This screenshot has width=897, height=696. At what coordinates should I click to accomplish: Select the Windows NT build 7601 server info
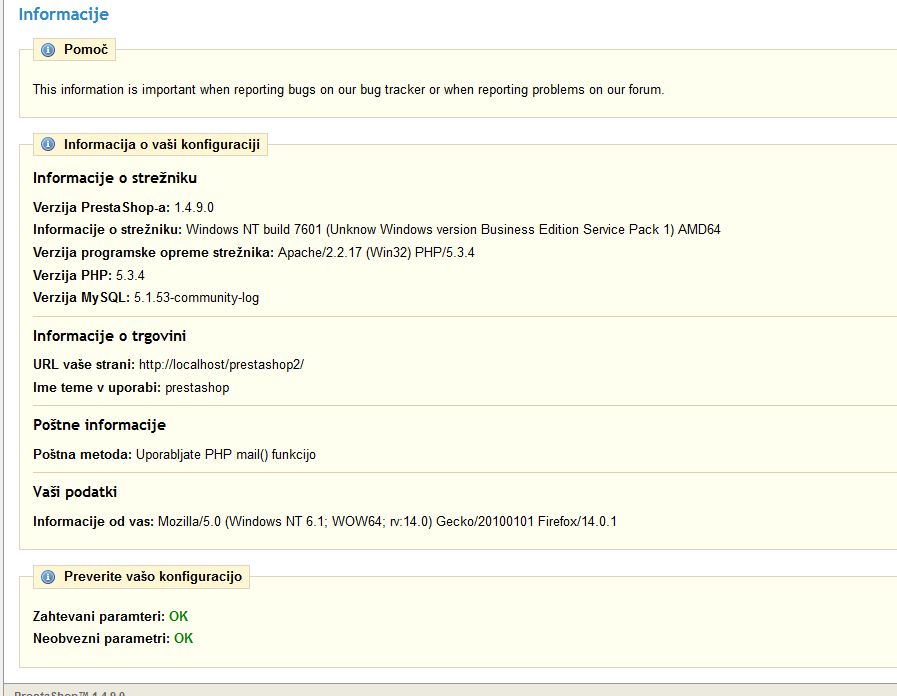(x=453, y=230)
